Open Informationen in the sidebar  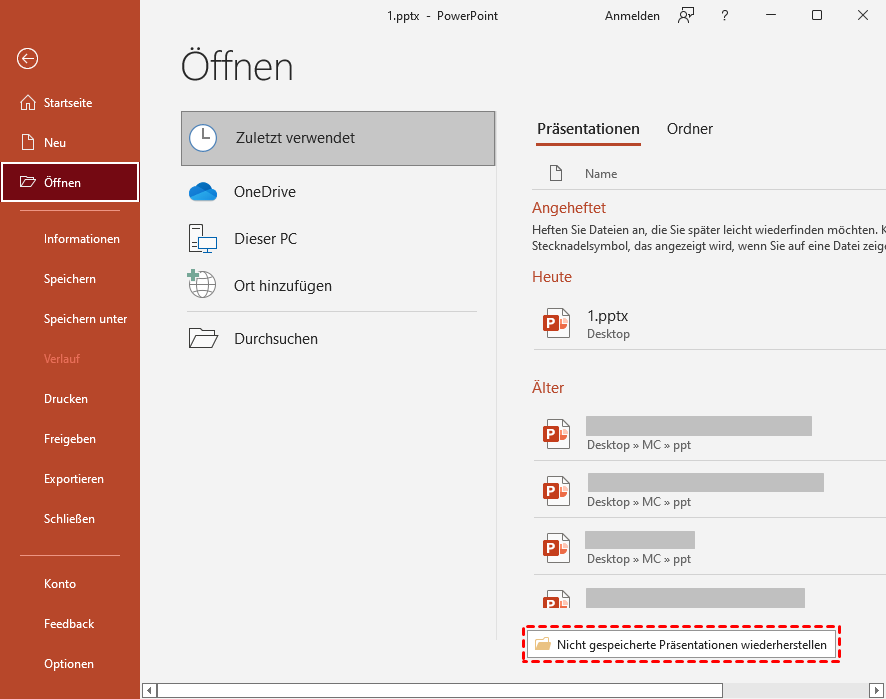pos(82,239)
